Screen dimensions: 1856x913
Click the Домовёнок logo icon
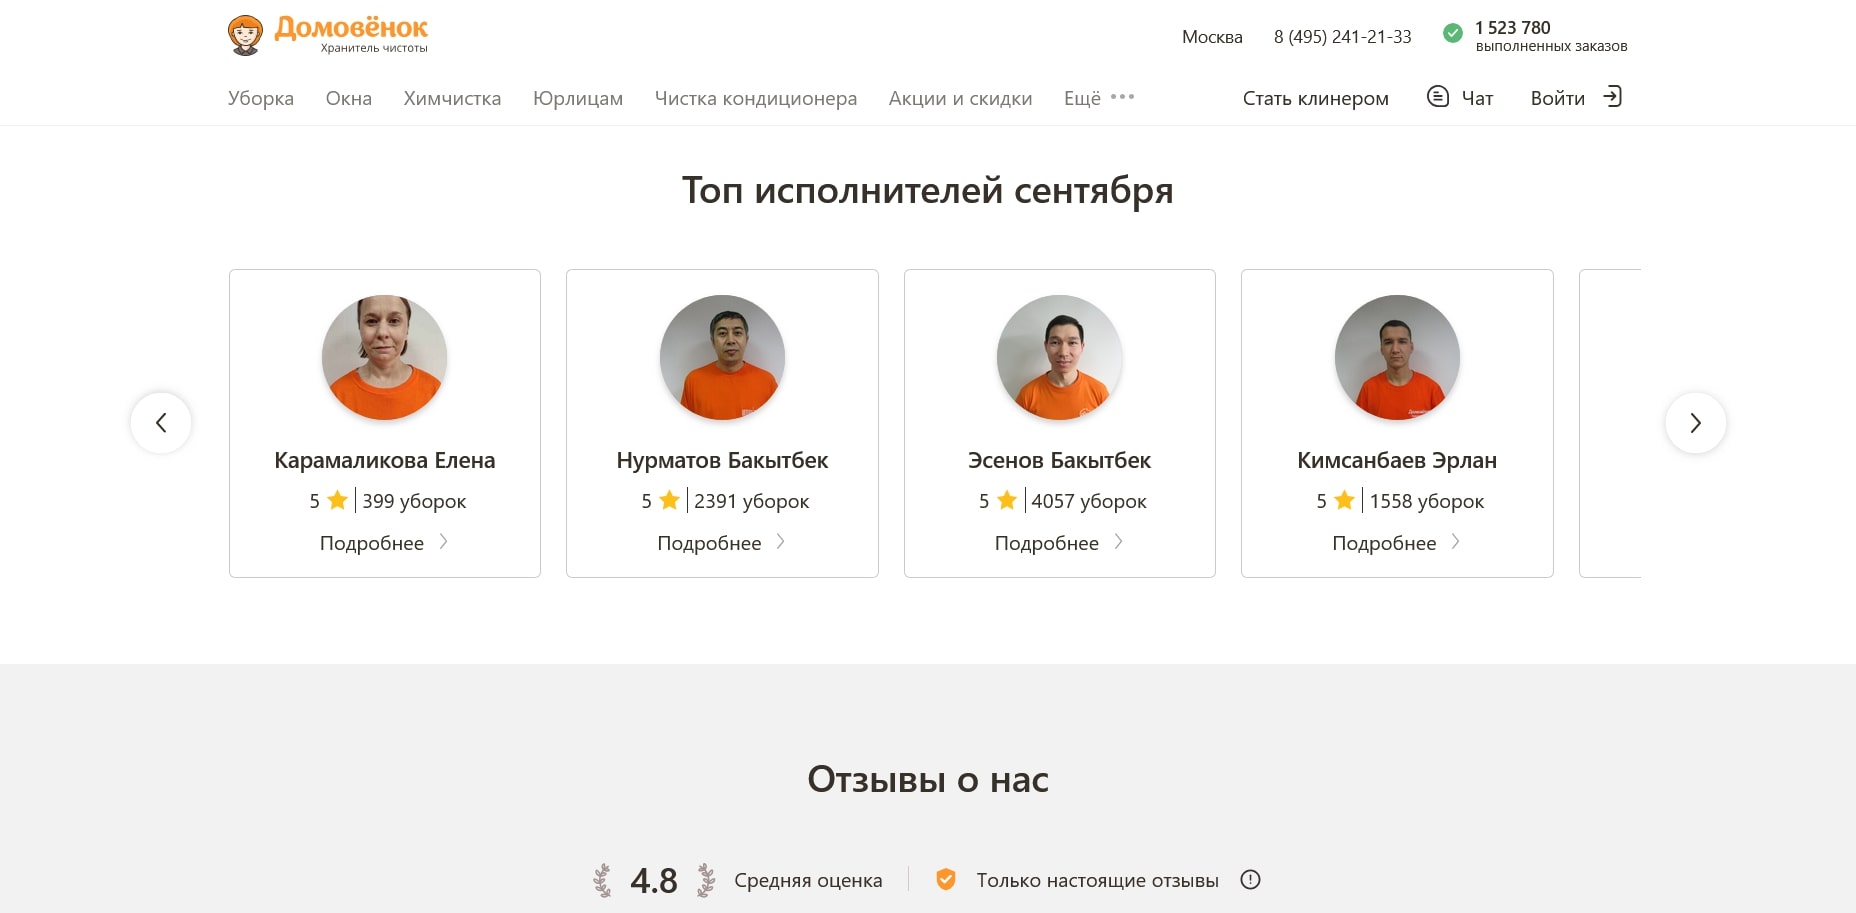243,33
